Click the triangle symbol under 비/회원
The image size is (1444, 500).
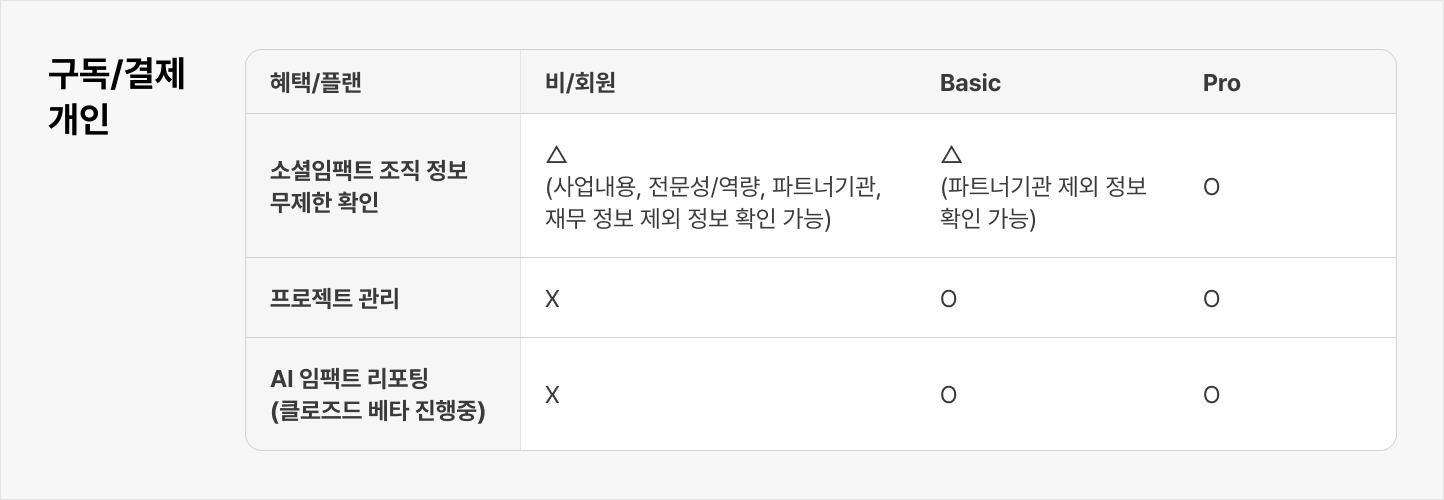pyautogui.click(x=557, y=155)
